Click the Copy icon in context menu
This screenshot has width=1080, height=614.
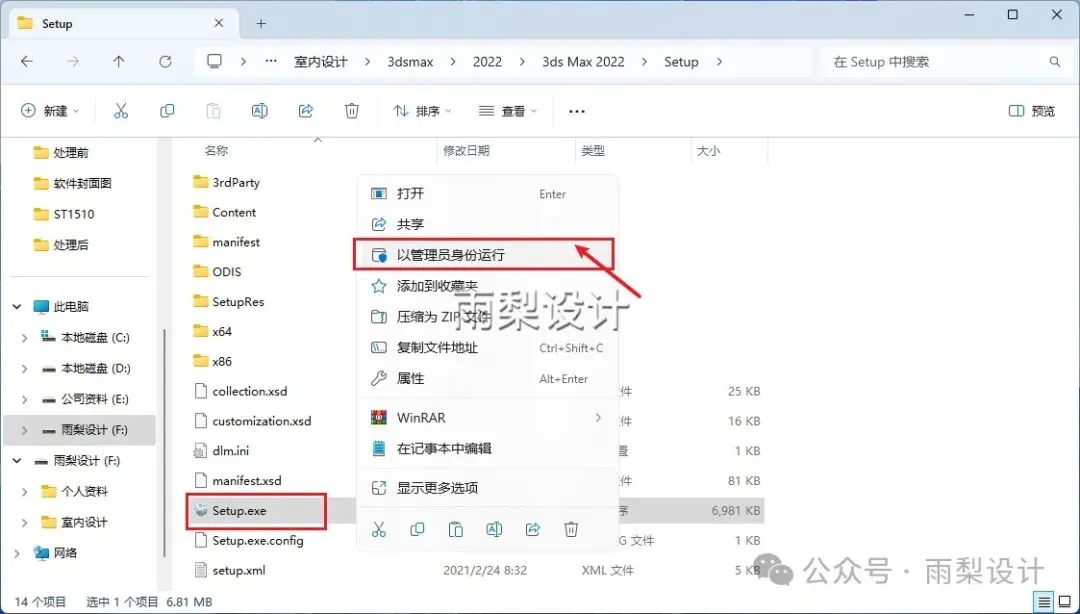point(417,529)
